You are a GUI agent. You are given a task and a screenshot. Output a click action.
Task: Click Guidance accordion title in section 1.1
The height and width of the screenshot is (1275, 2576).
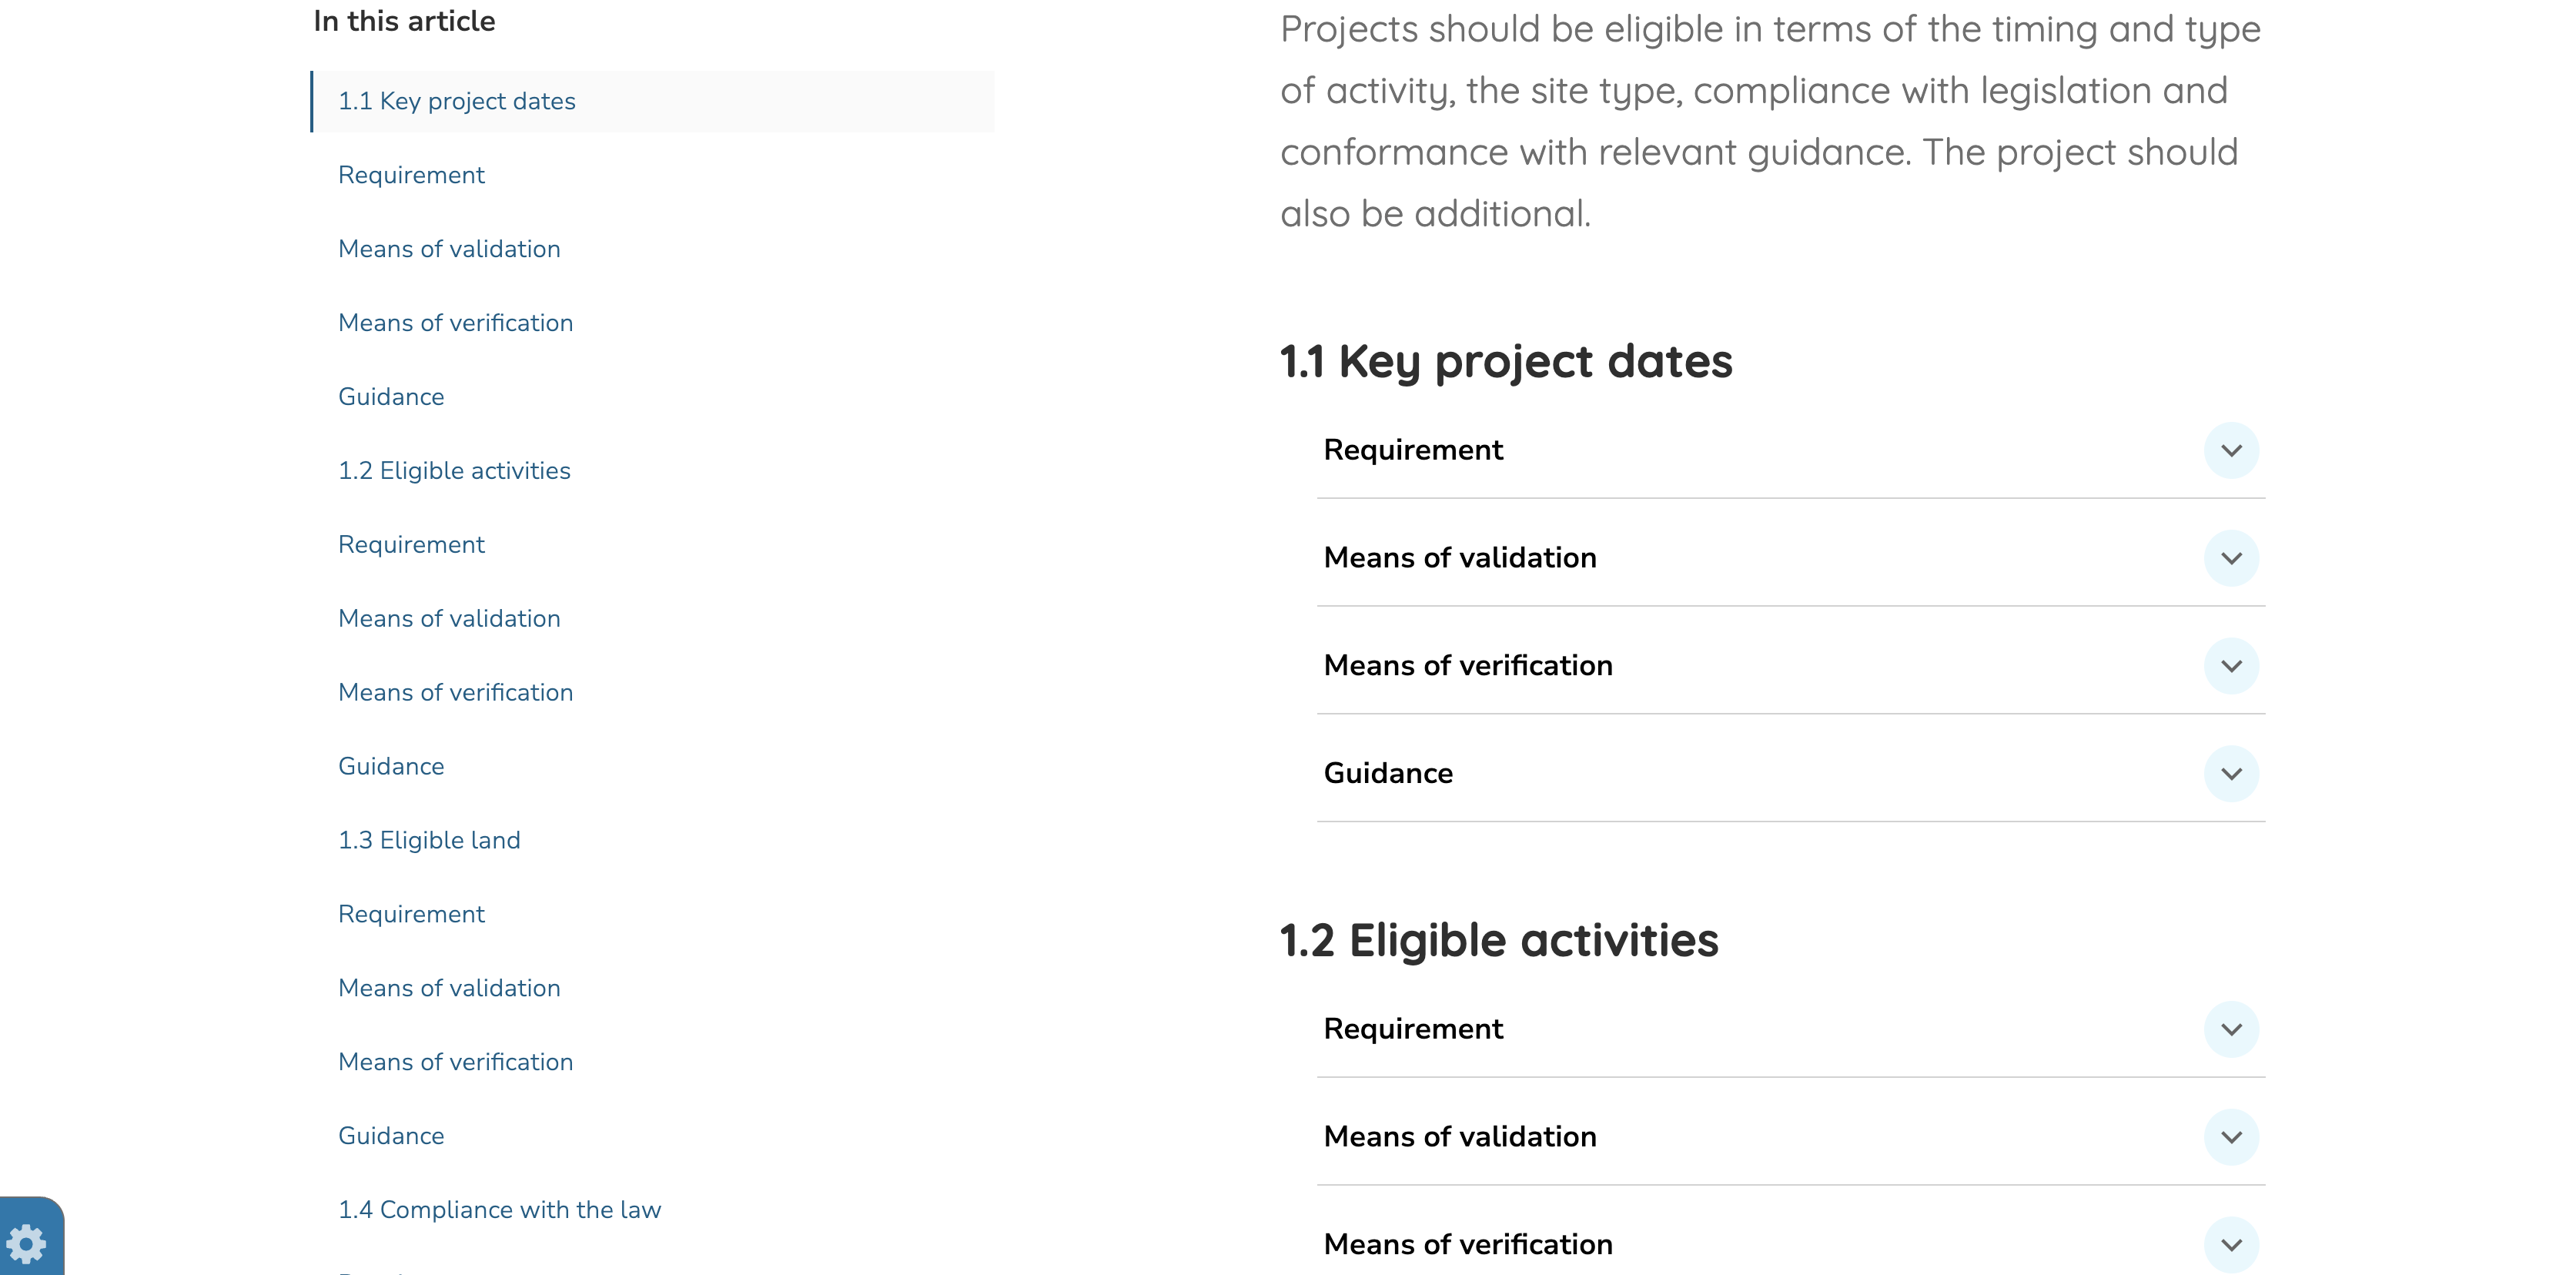(1388, 774)
